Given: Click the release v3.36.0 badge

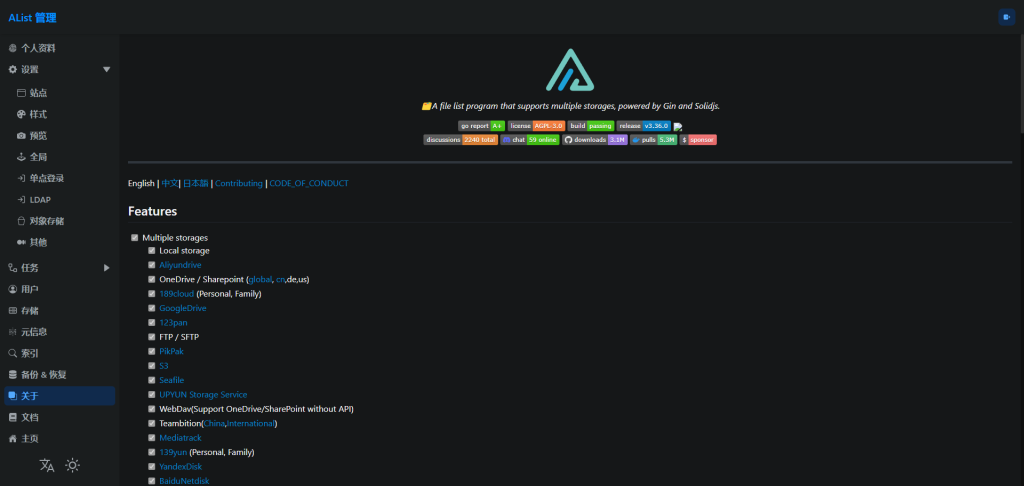Looking at the screenshot, I should tap(643, 126).
